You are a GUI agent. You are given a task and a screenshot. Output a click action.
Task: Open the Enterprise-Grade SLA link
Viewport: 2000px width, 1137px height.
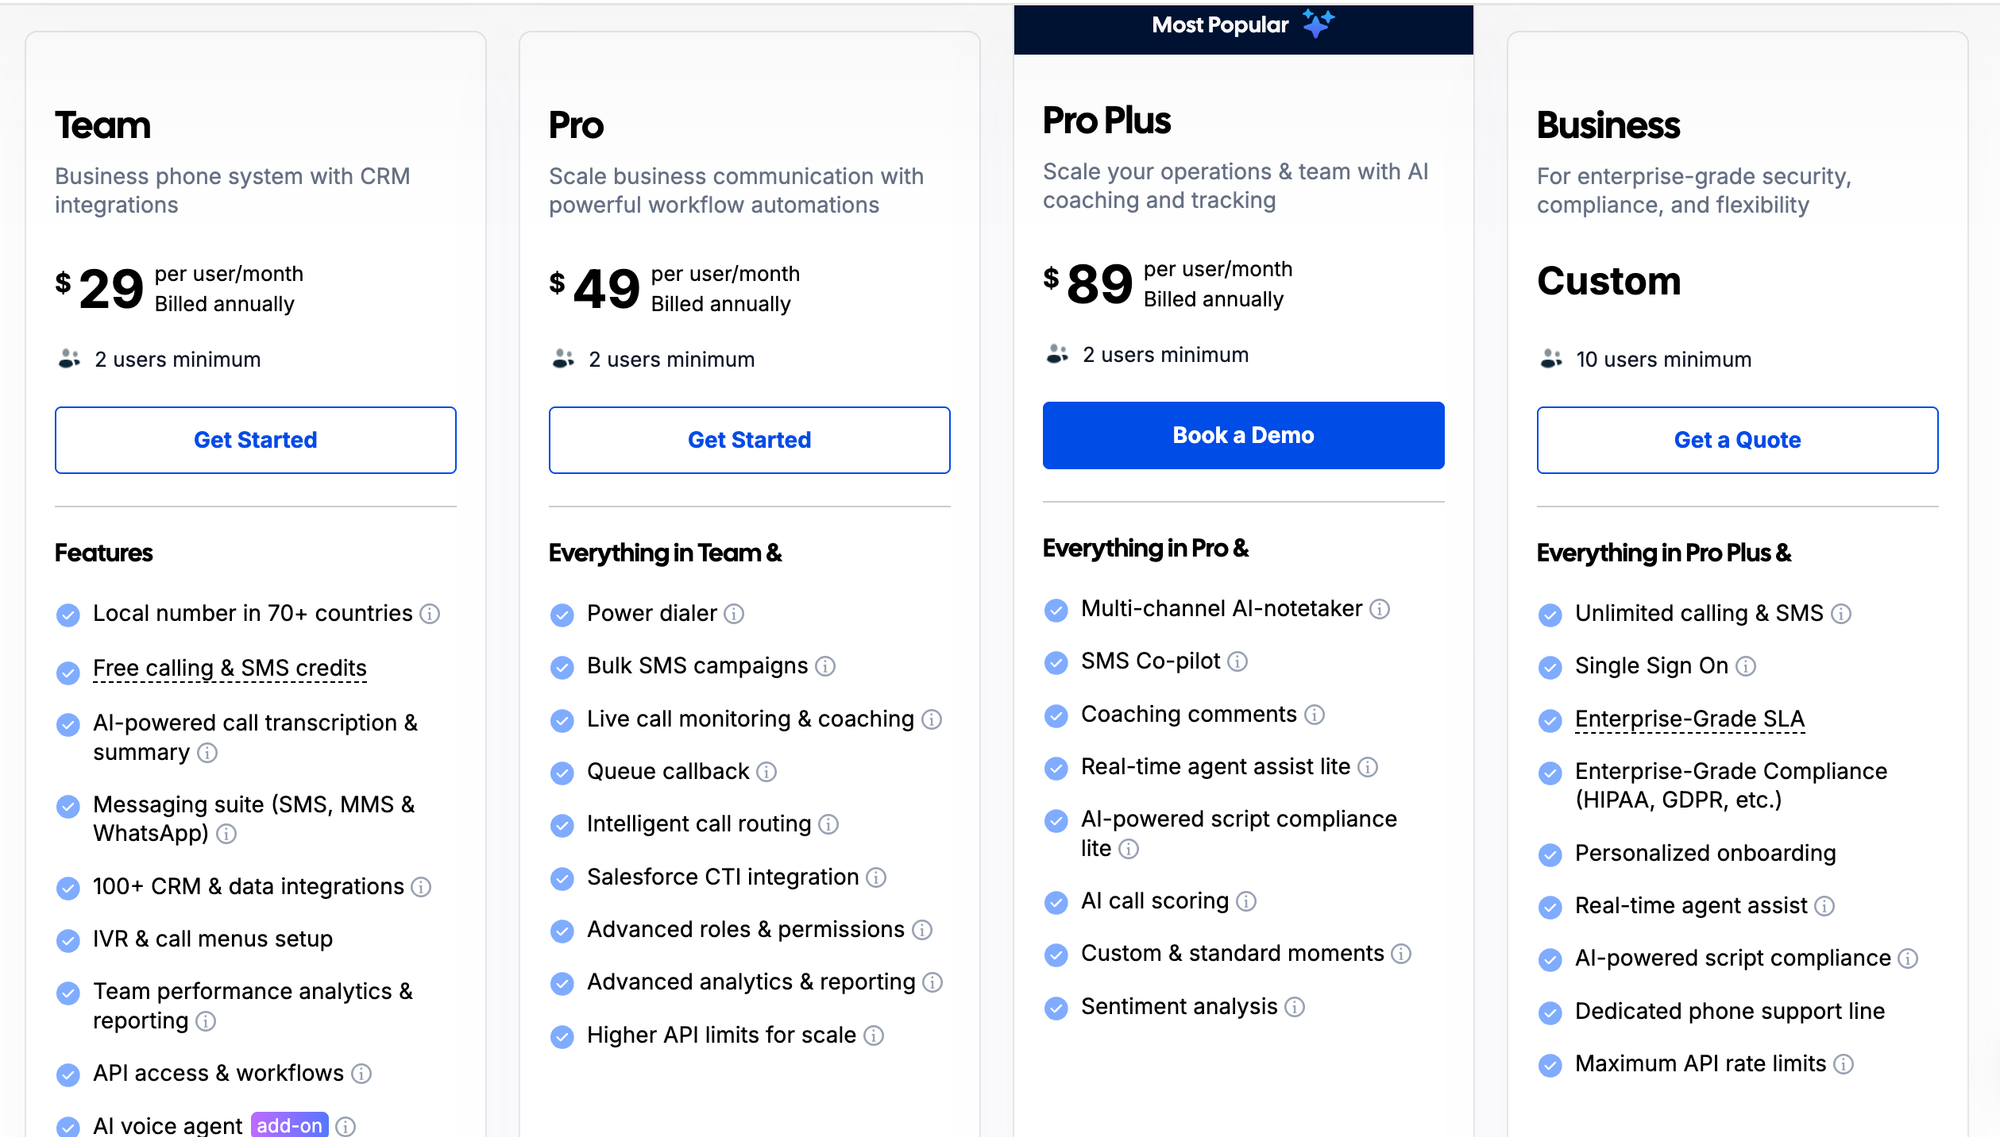pyautogui.click(x=1690, y=719)
